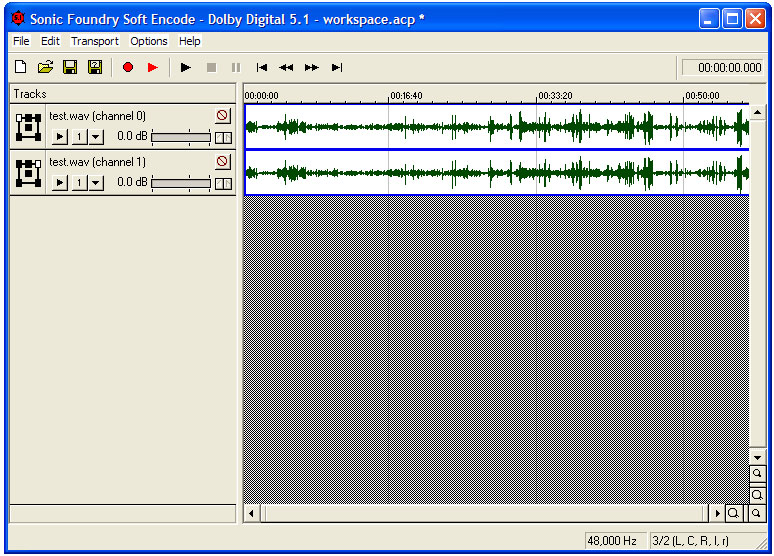Click the 00:00:00 mark on the time ruler
This screenshot has width=774, height=556.
(x=262, y=96)
